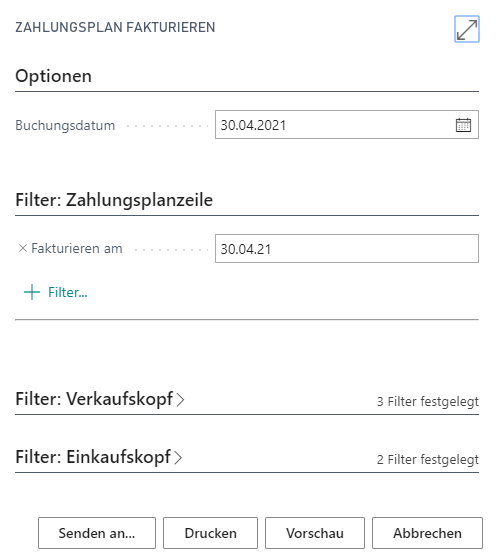Click the 3 Filter festgelegt summary
Viewport: 496px width, 560px height.
click(x=428, y=401)
